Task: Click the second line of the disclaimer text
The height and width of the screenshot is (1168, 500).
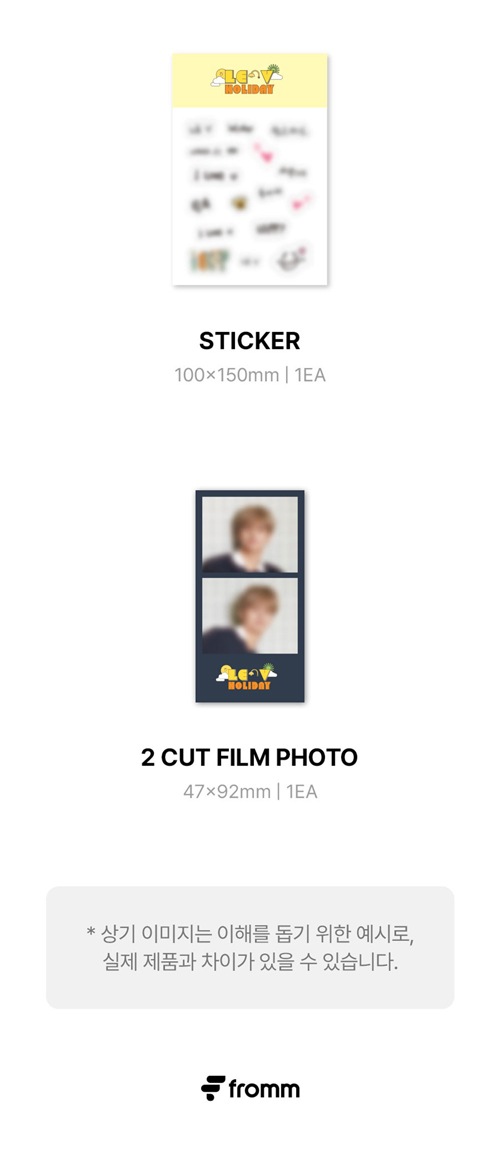Action: click(x=250, y=961)
